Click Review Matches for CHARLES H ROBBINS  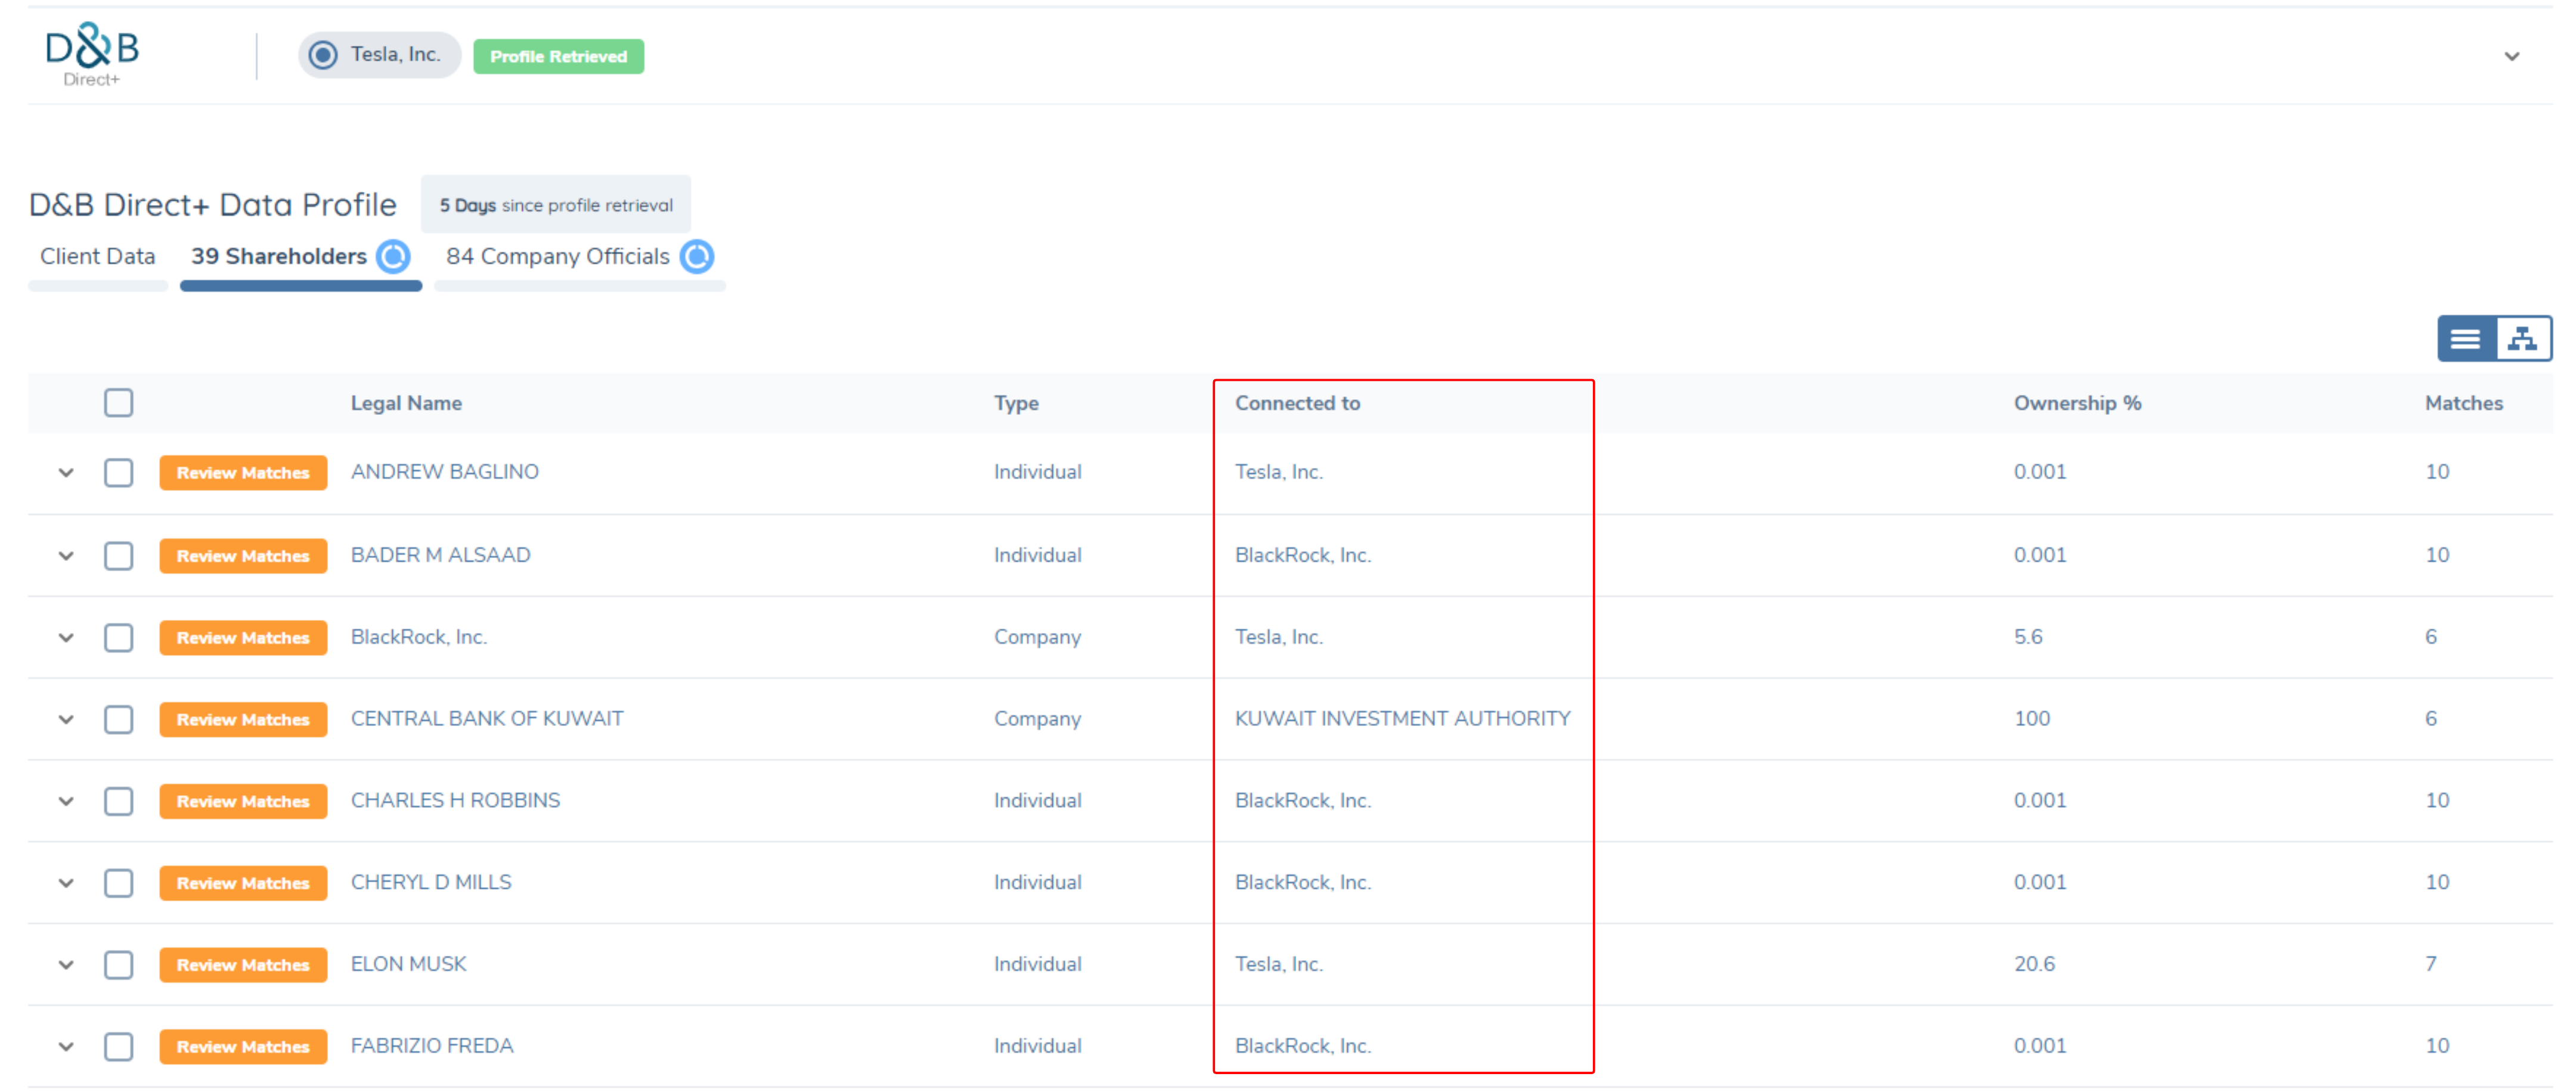[243, 801]
